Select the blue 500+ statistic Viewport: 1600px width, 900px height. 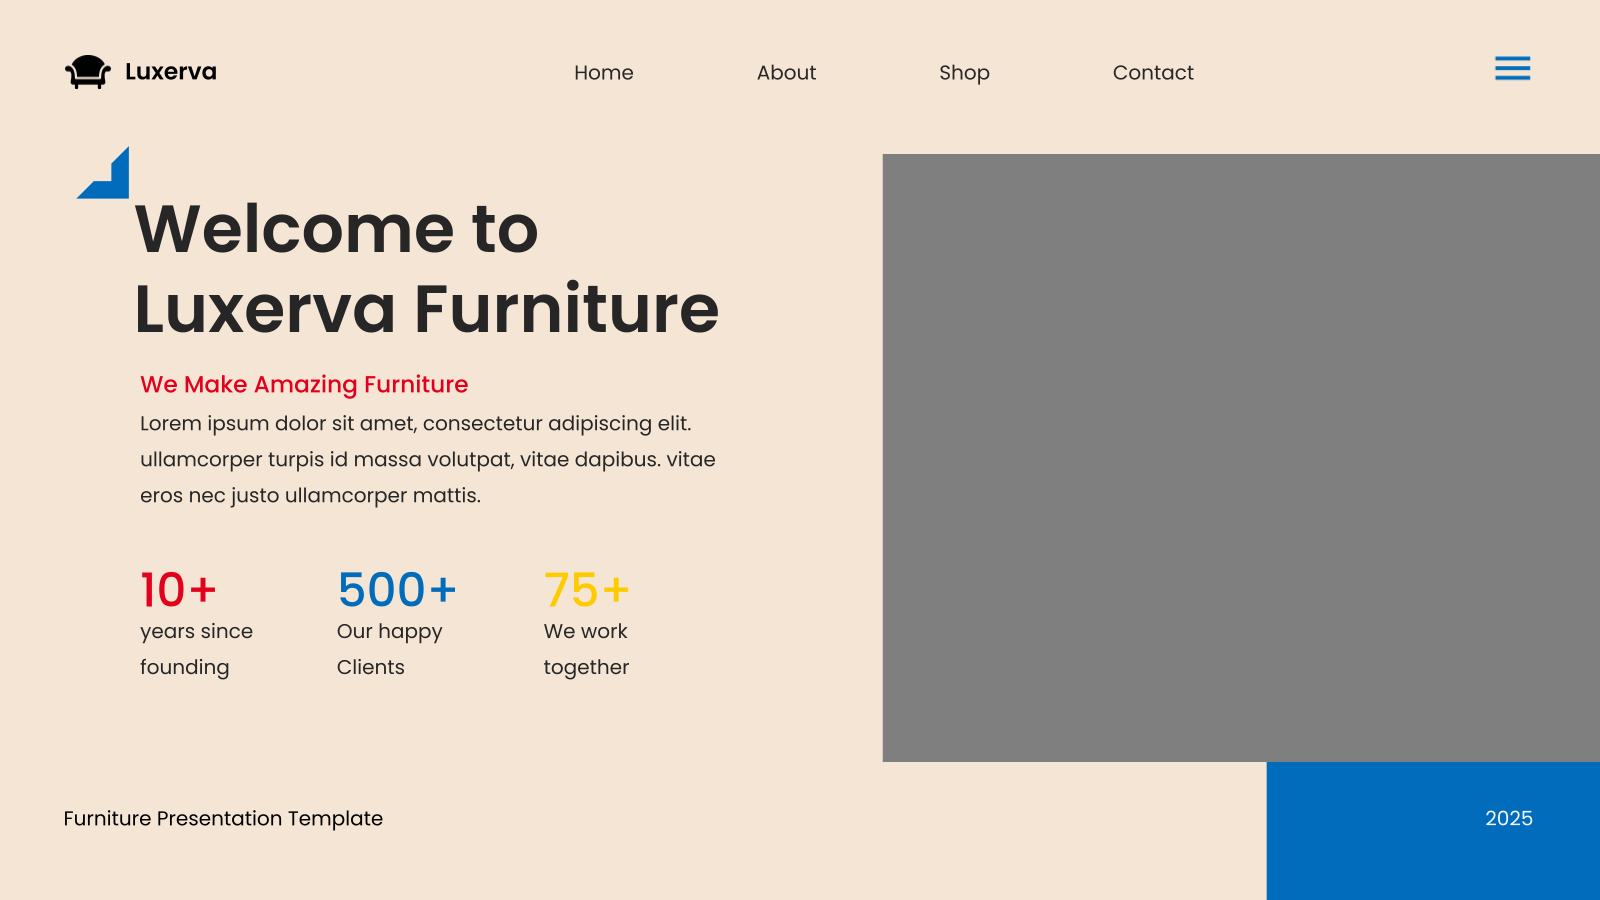397,590
